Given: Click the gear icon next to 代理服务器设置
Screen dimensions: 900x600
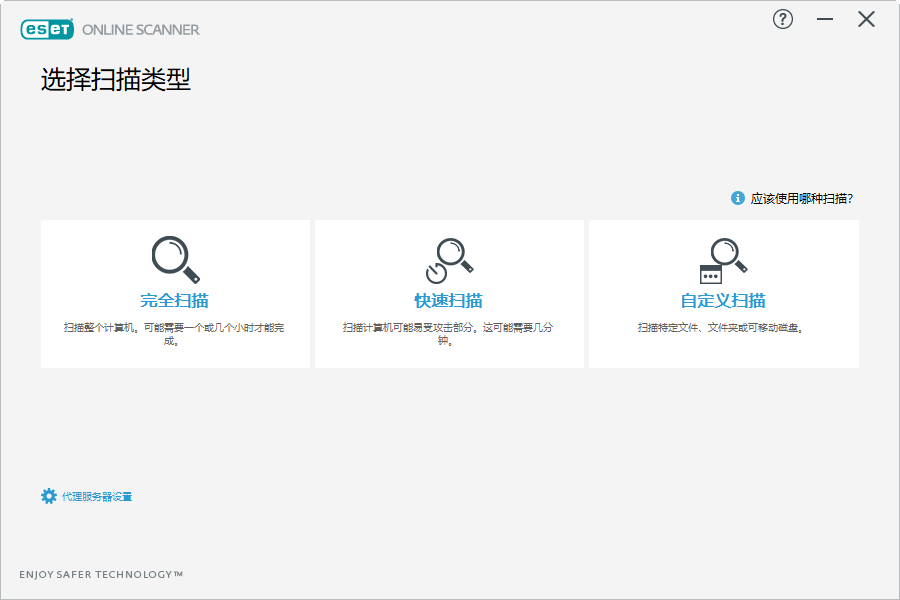Looking at the screenshot, I should pos(47,495).
